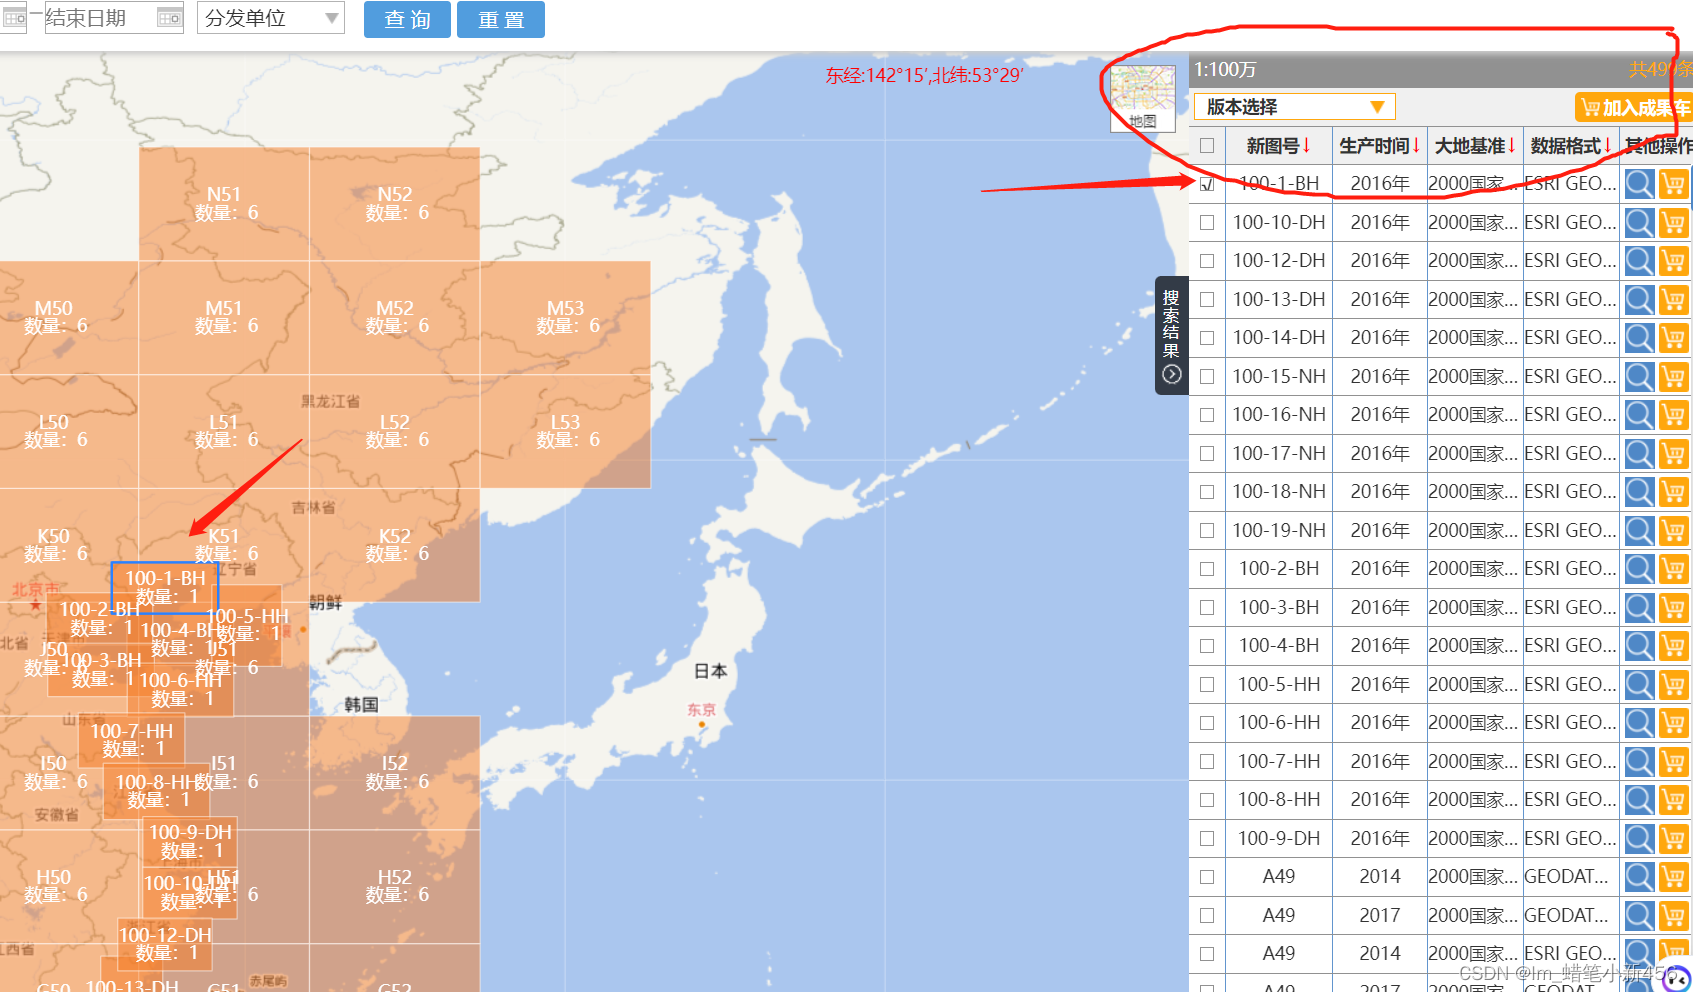The height and width of the screenshot is (992, 1693).
Task: Click the 1:100万 scale header
Action: click(1225, 69)
